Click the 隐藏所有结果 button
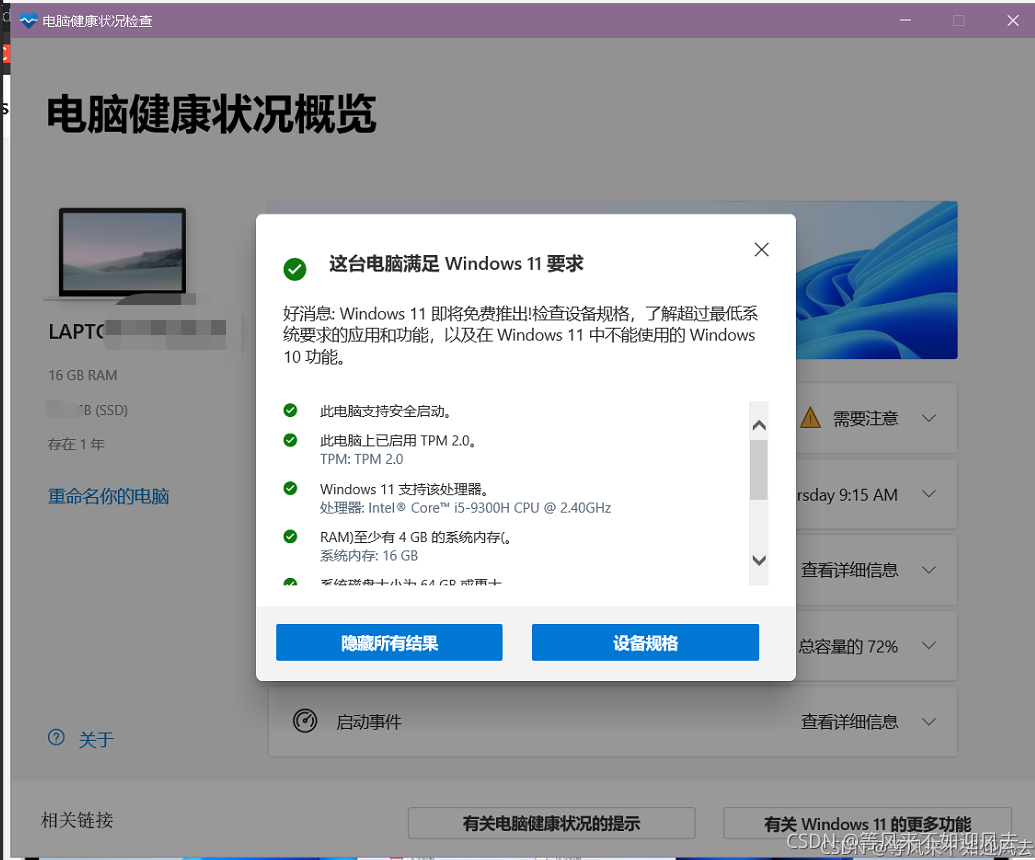1035x860 pixels. click(x=389, y=643)
